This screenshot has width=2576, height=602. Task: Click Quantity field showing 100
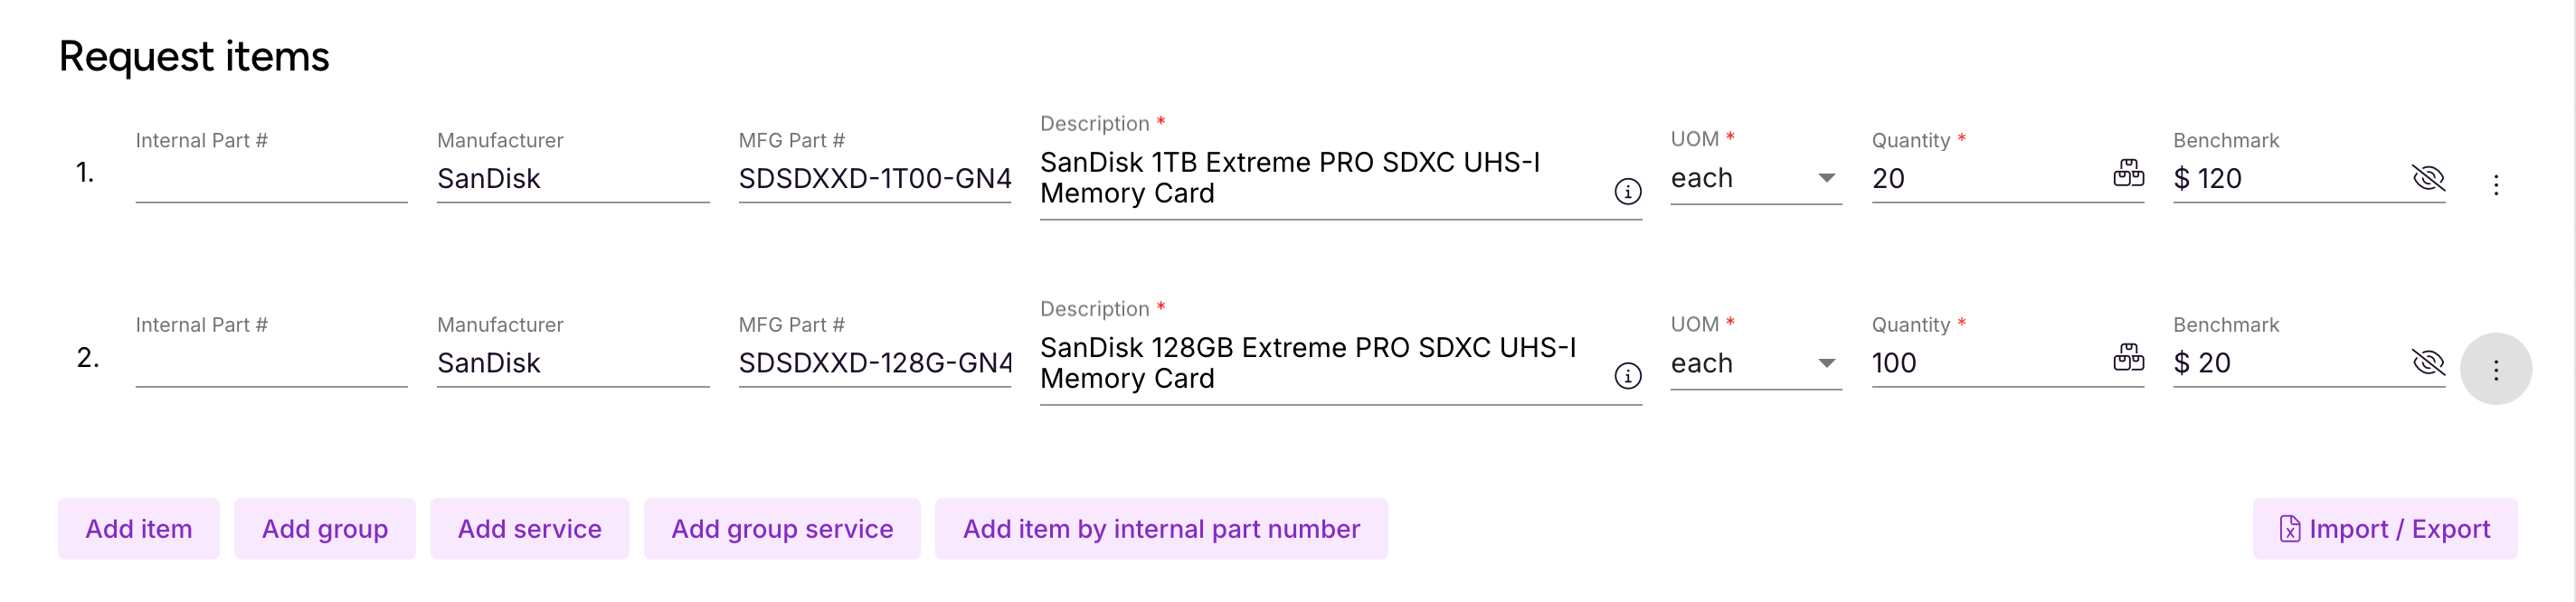point(1988,363)
